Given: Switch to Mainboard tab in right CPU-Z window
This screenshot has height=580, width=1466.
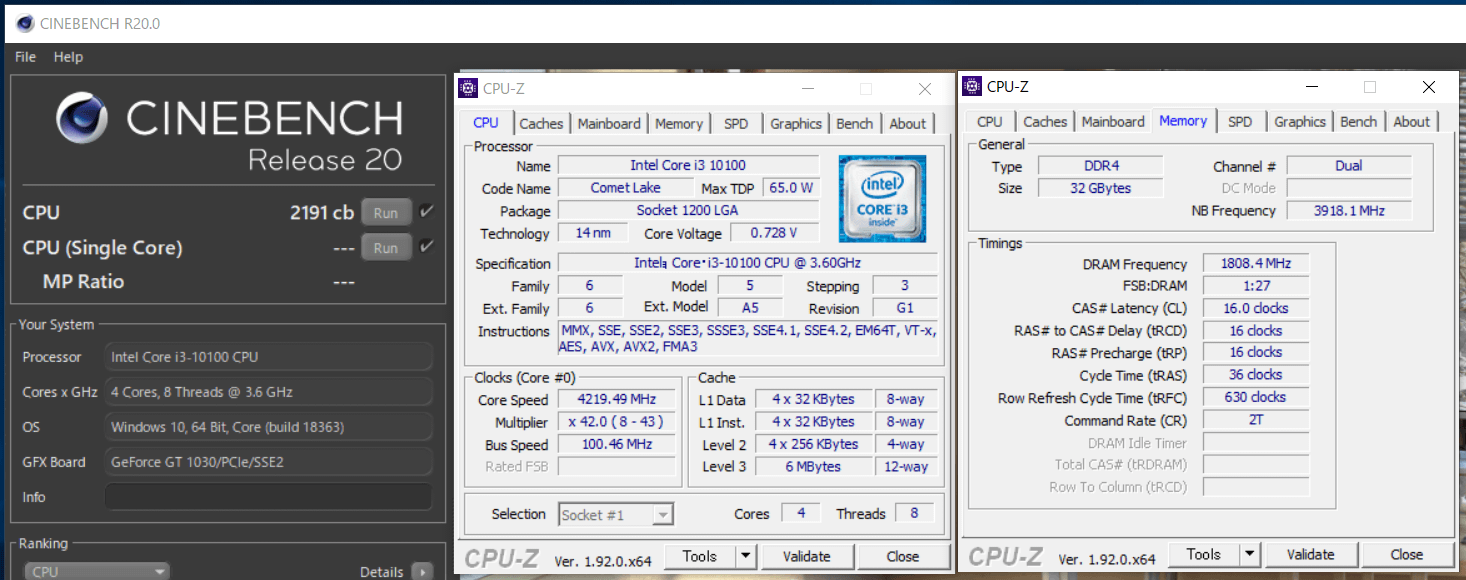Looking at the screenshot, I should tap(1113, 122).
